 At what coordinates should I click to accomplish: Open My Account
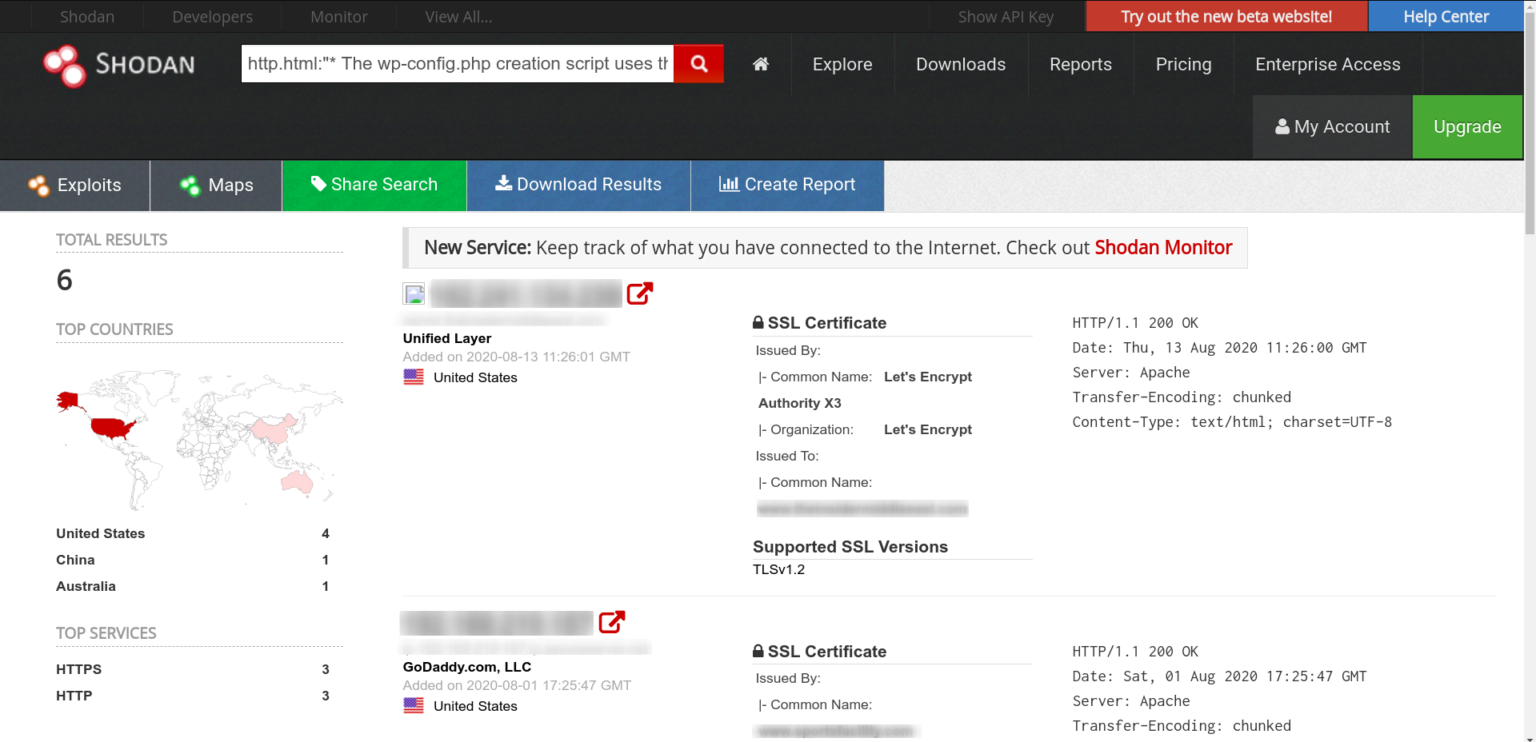1332,127
